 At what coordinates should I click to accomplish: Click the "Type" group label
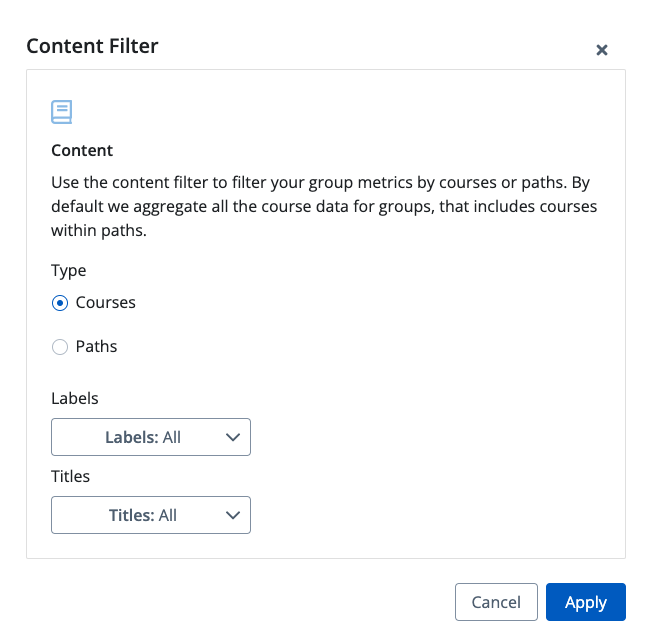click(69, 270)
